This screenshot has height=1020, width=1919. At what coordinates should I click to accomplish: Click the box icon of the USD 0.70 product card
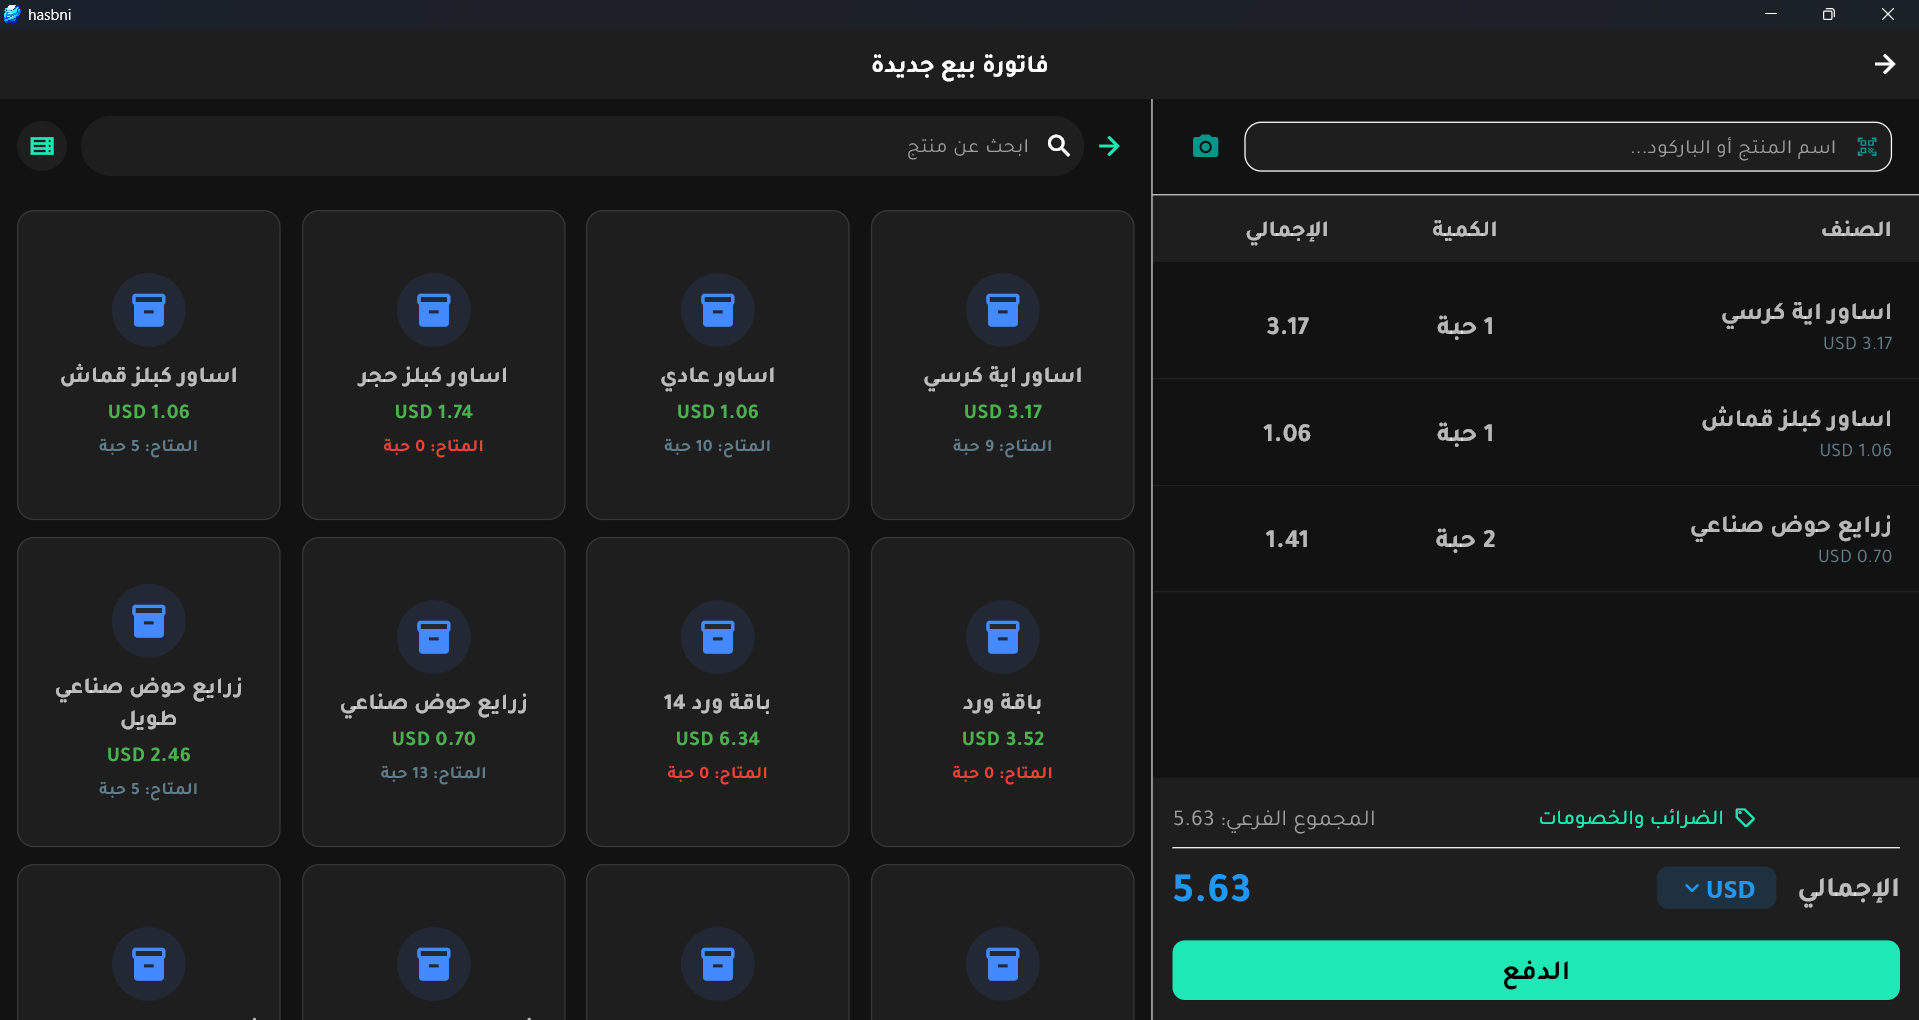click(434, 637)
